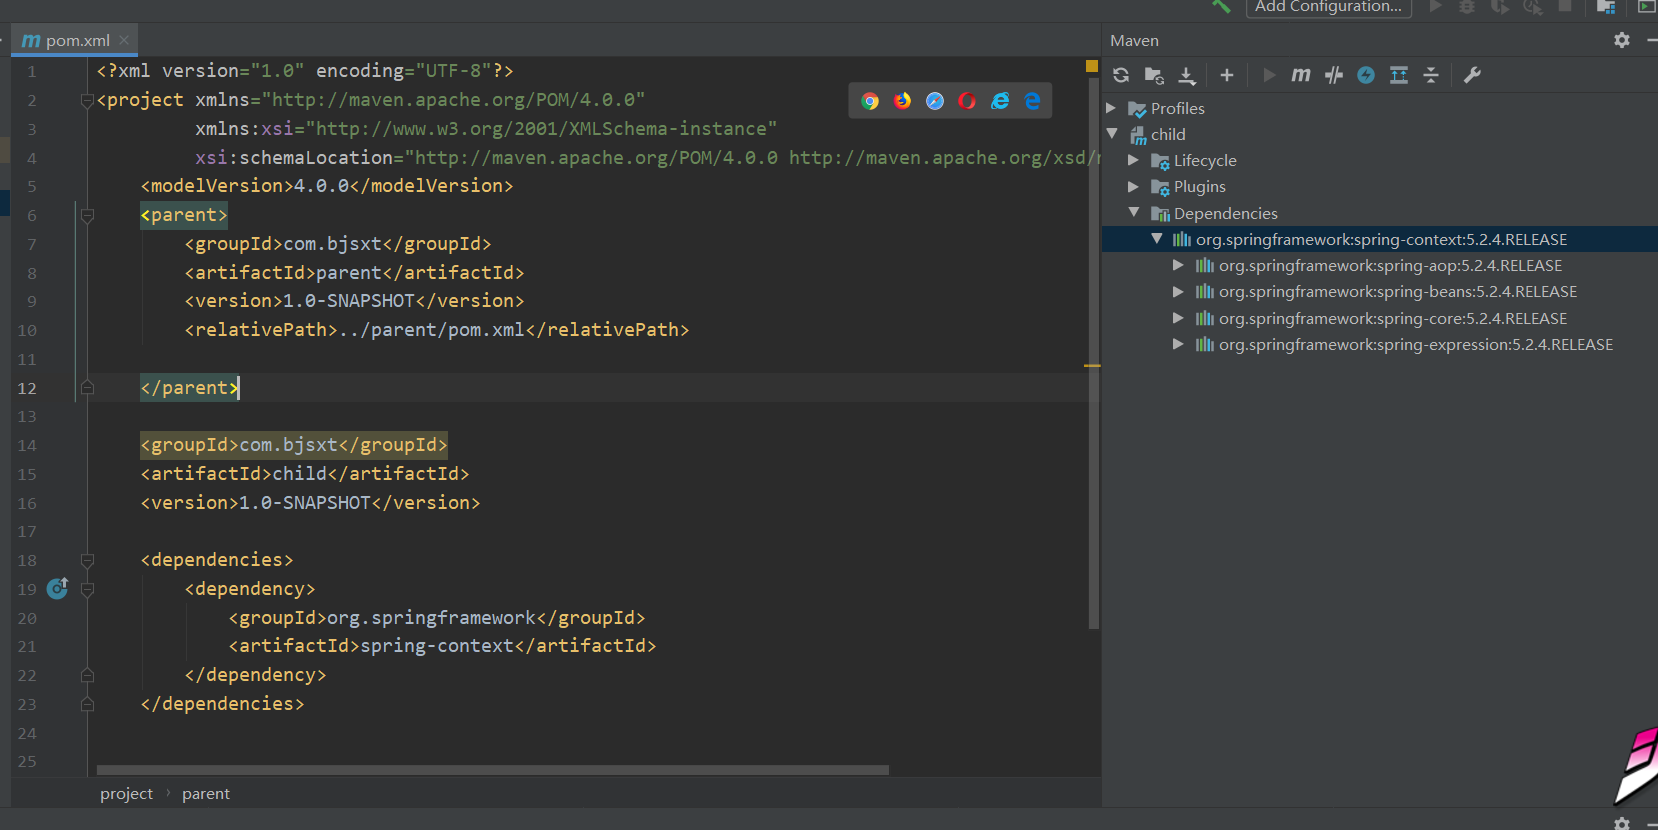Select the child project node
This screenshot has width=1658, height=830.
coord(1167,134)
